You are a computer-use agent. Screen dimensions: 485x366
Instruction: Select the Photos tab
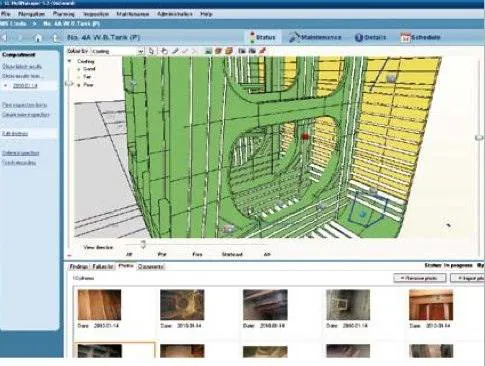pos(126,266)
